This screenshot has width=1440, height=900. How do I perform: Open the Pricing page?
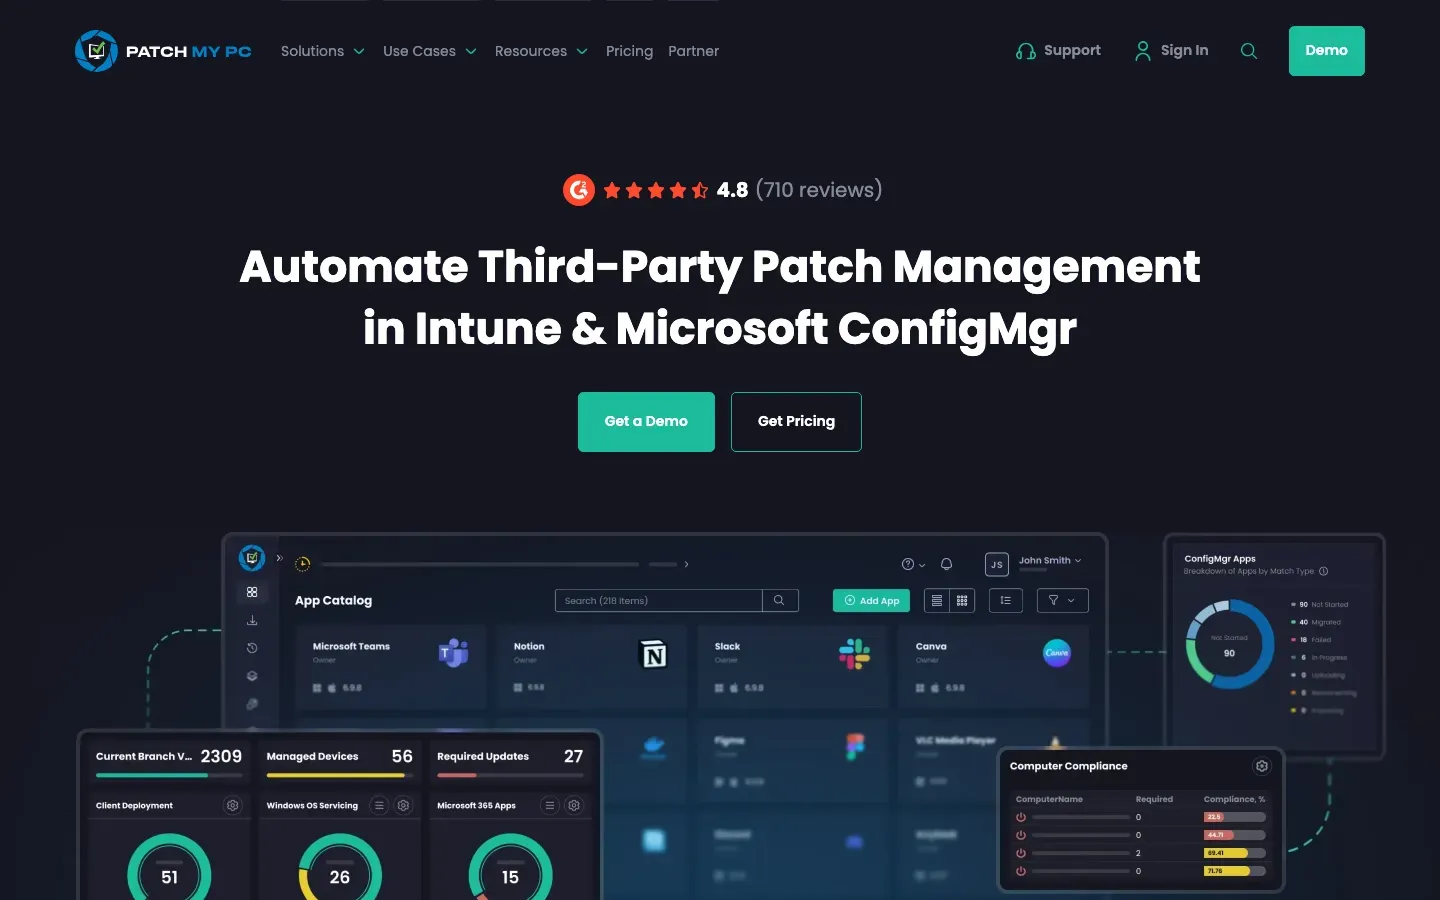(629, 51)
